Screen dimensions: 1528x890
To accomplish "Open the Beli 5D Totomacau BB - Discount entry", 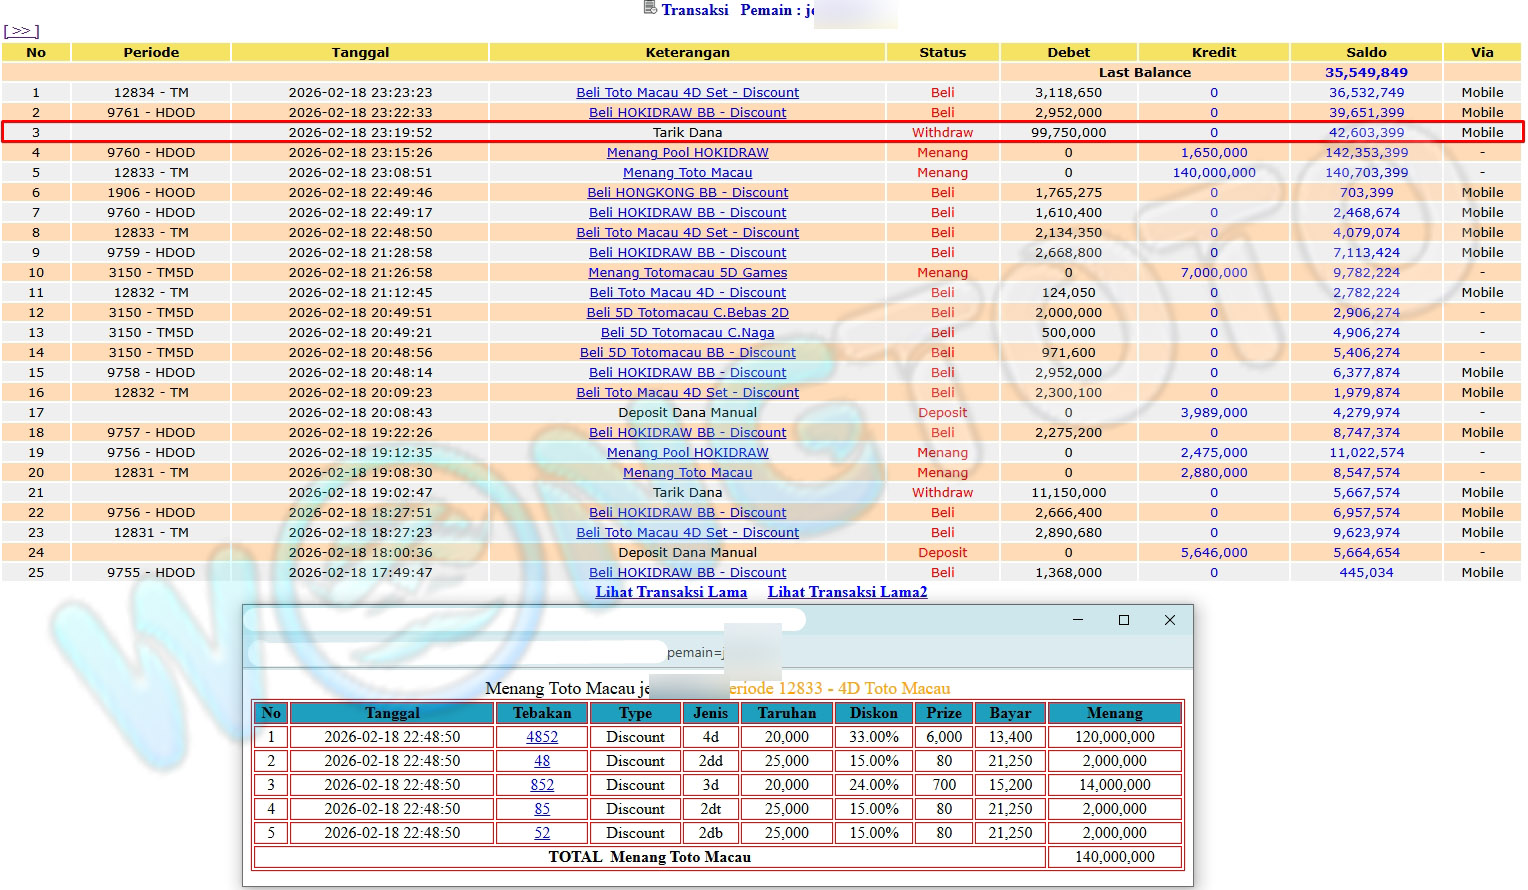I will 687,352.
